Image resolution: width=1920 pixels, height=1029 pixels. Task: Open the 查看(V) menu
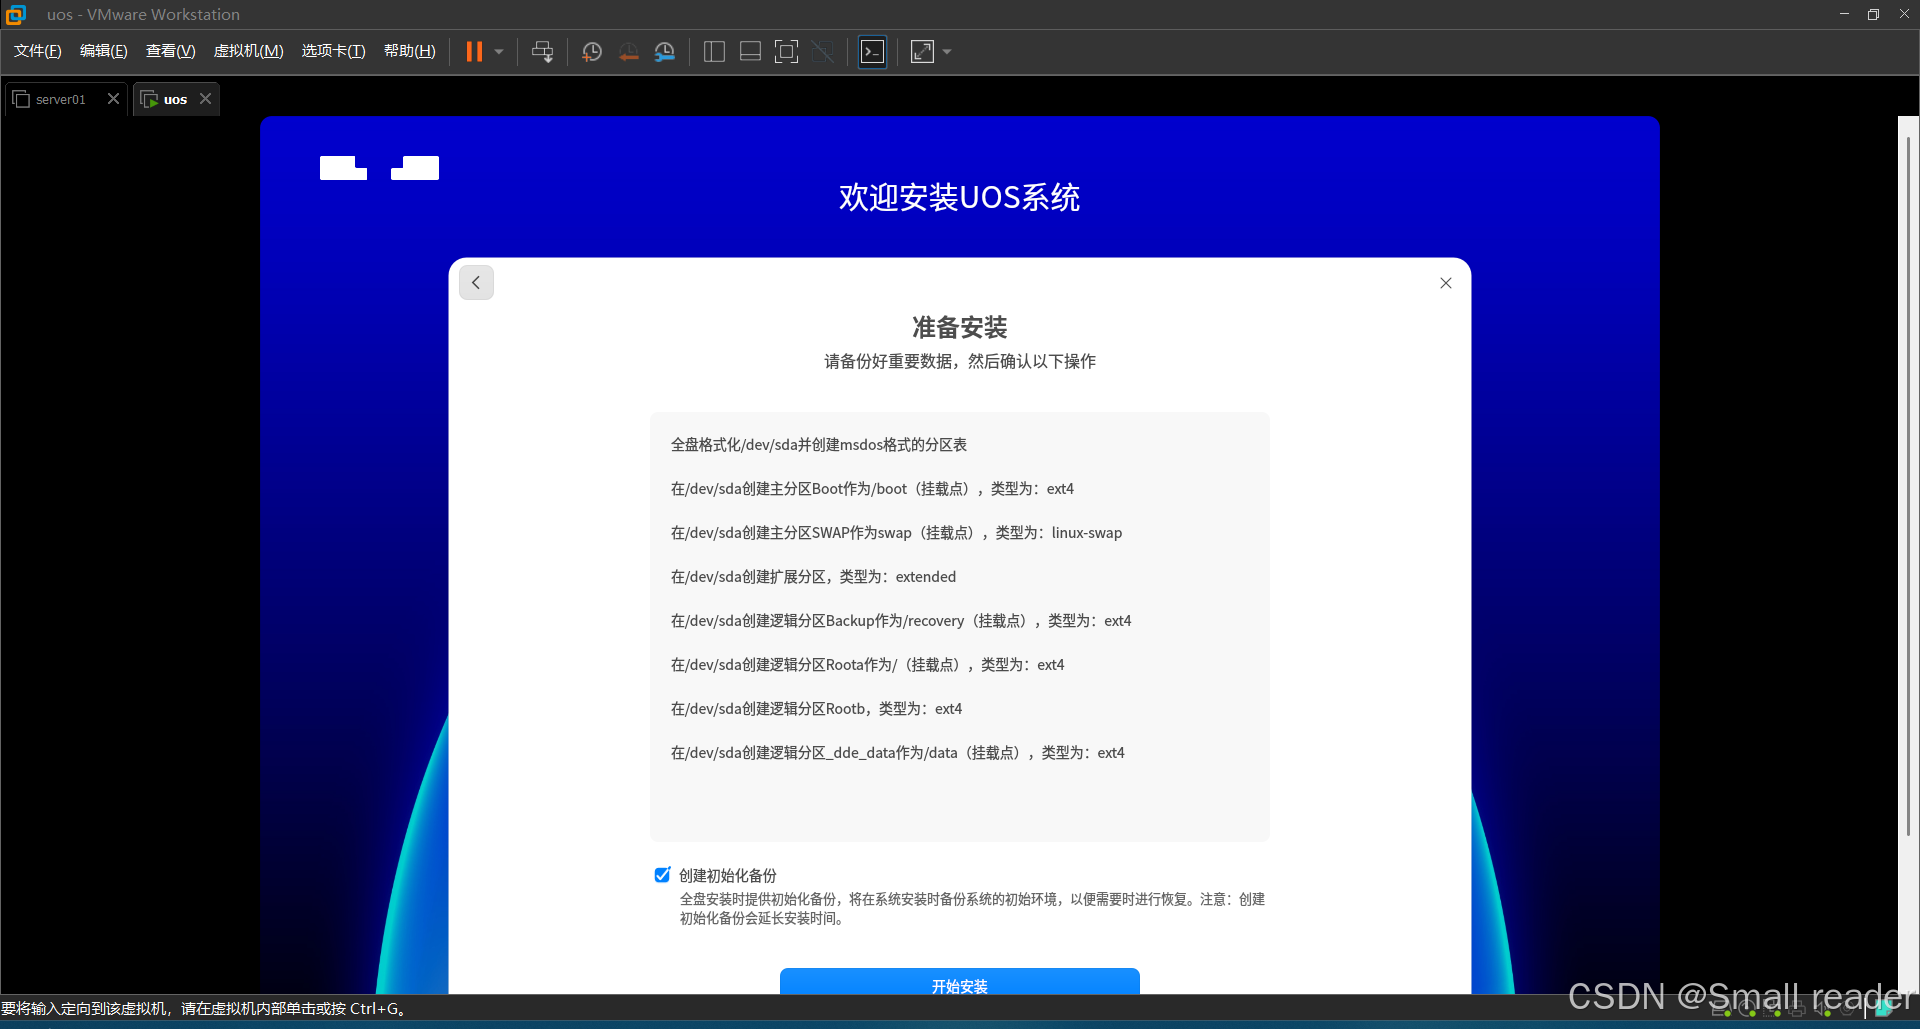(171, 51)
